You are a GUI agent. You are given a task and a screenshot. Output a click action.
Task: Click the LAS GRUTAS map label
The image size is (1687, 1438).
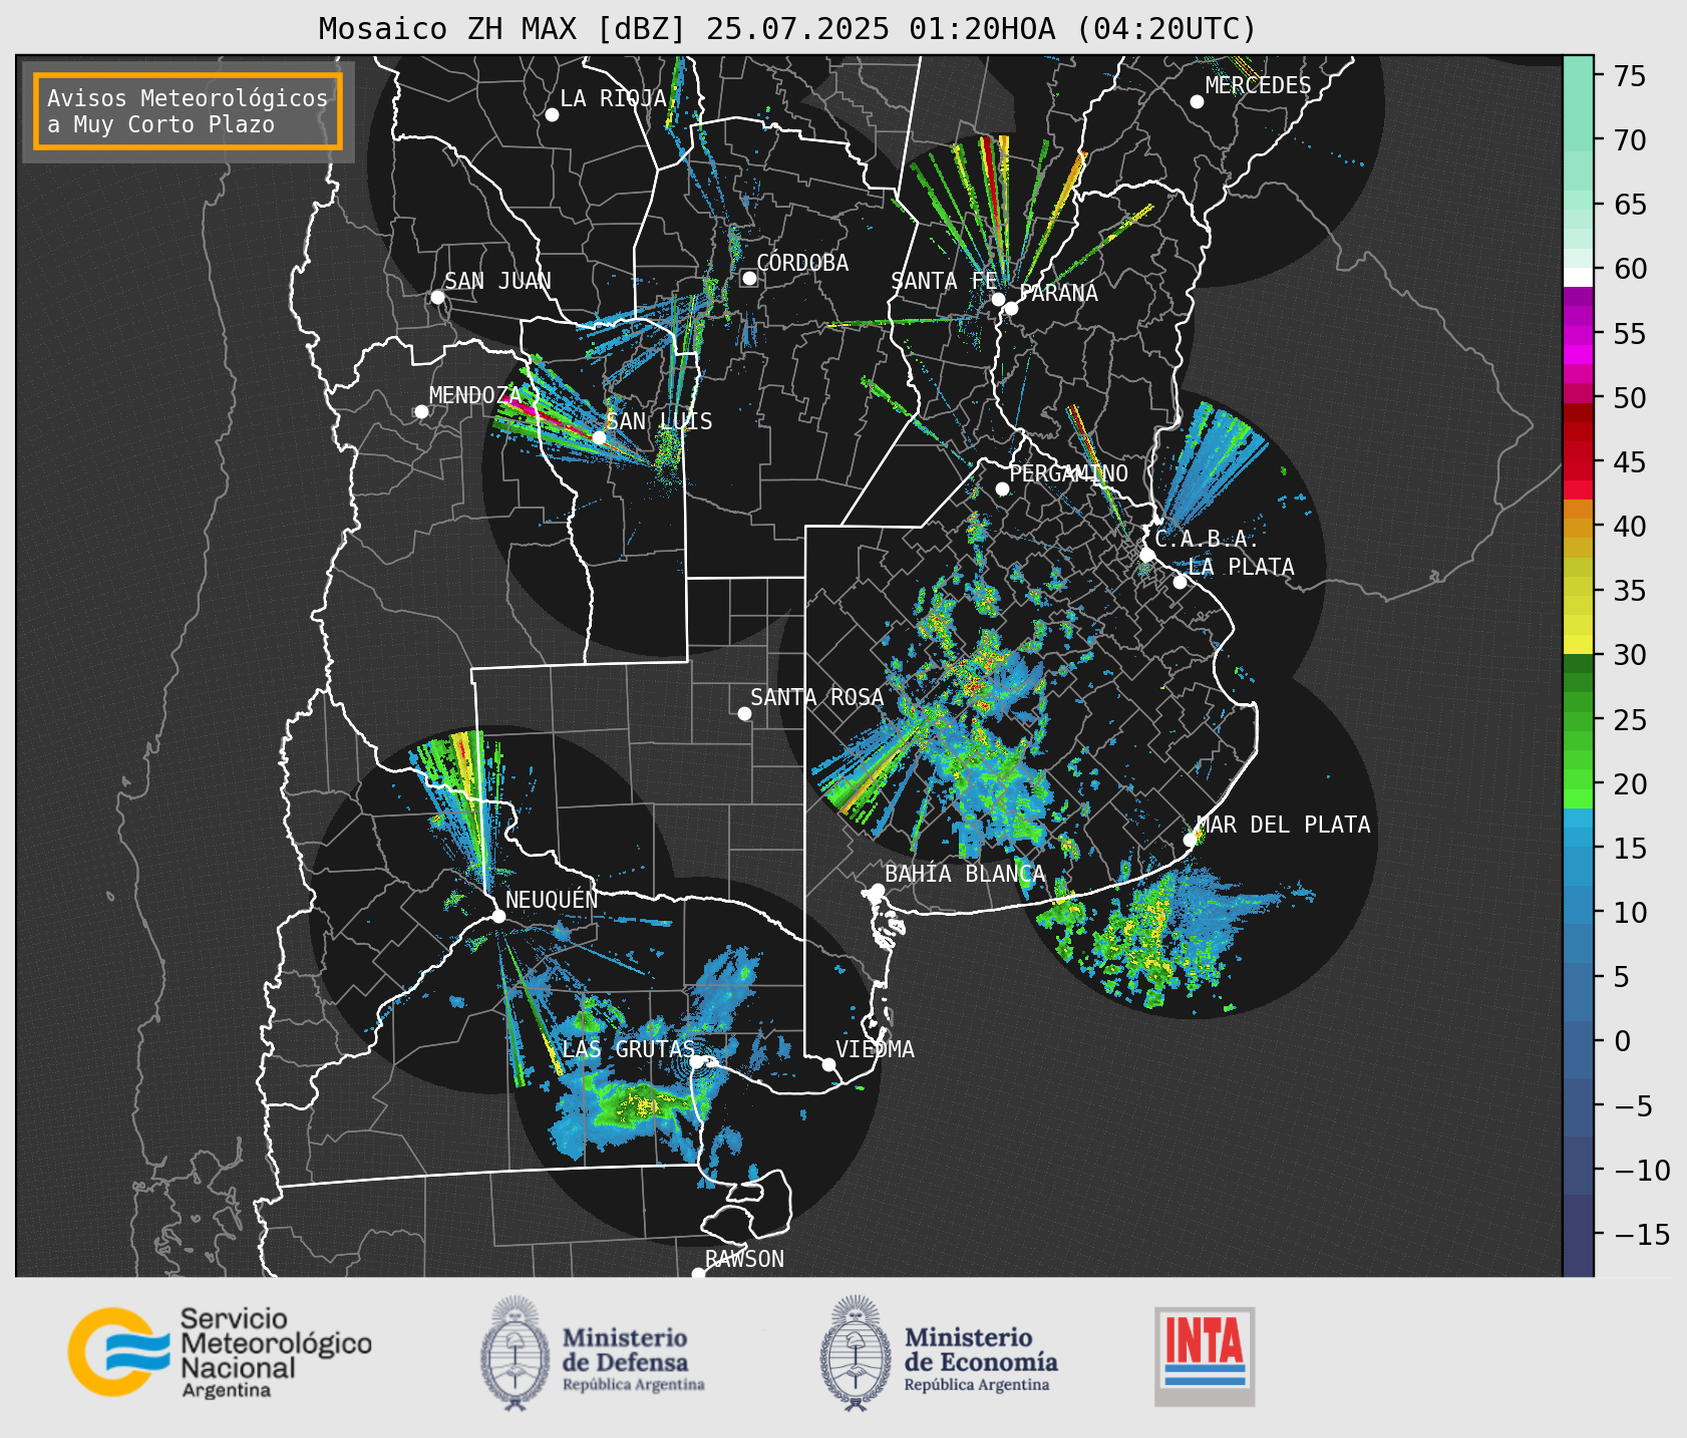point(628,1048)
